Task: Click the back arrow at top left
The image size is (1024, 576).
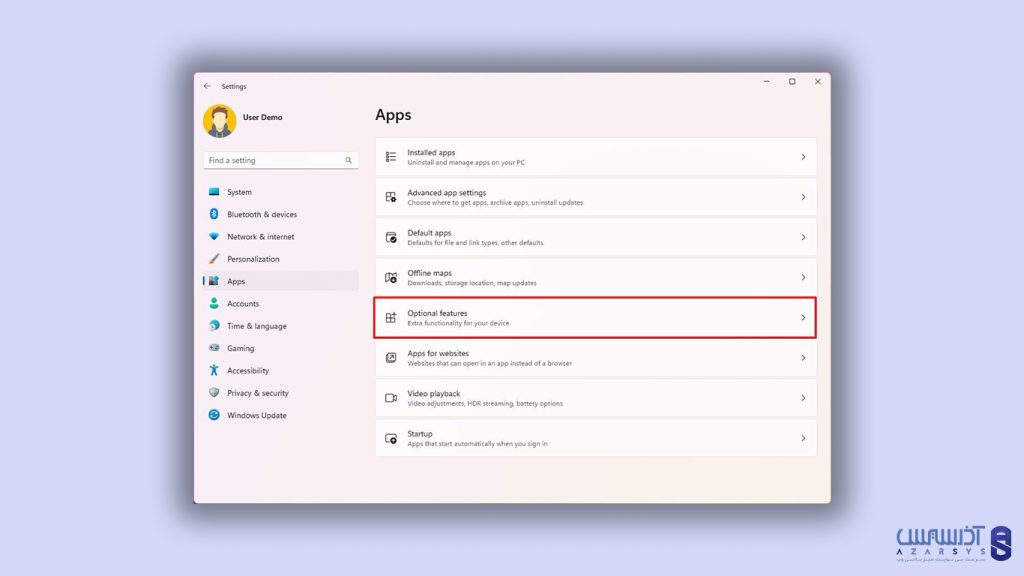Action: [207, 86]
